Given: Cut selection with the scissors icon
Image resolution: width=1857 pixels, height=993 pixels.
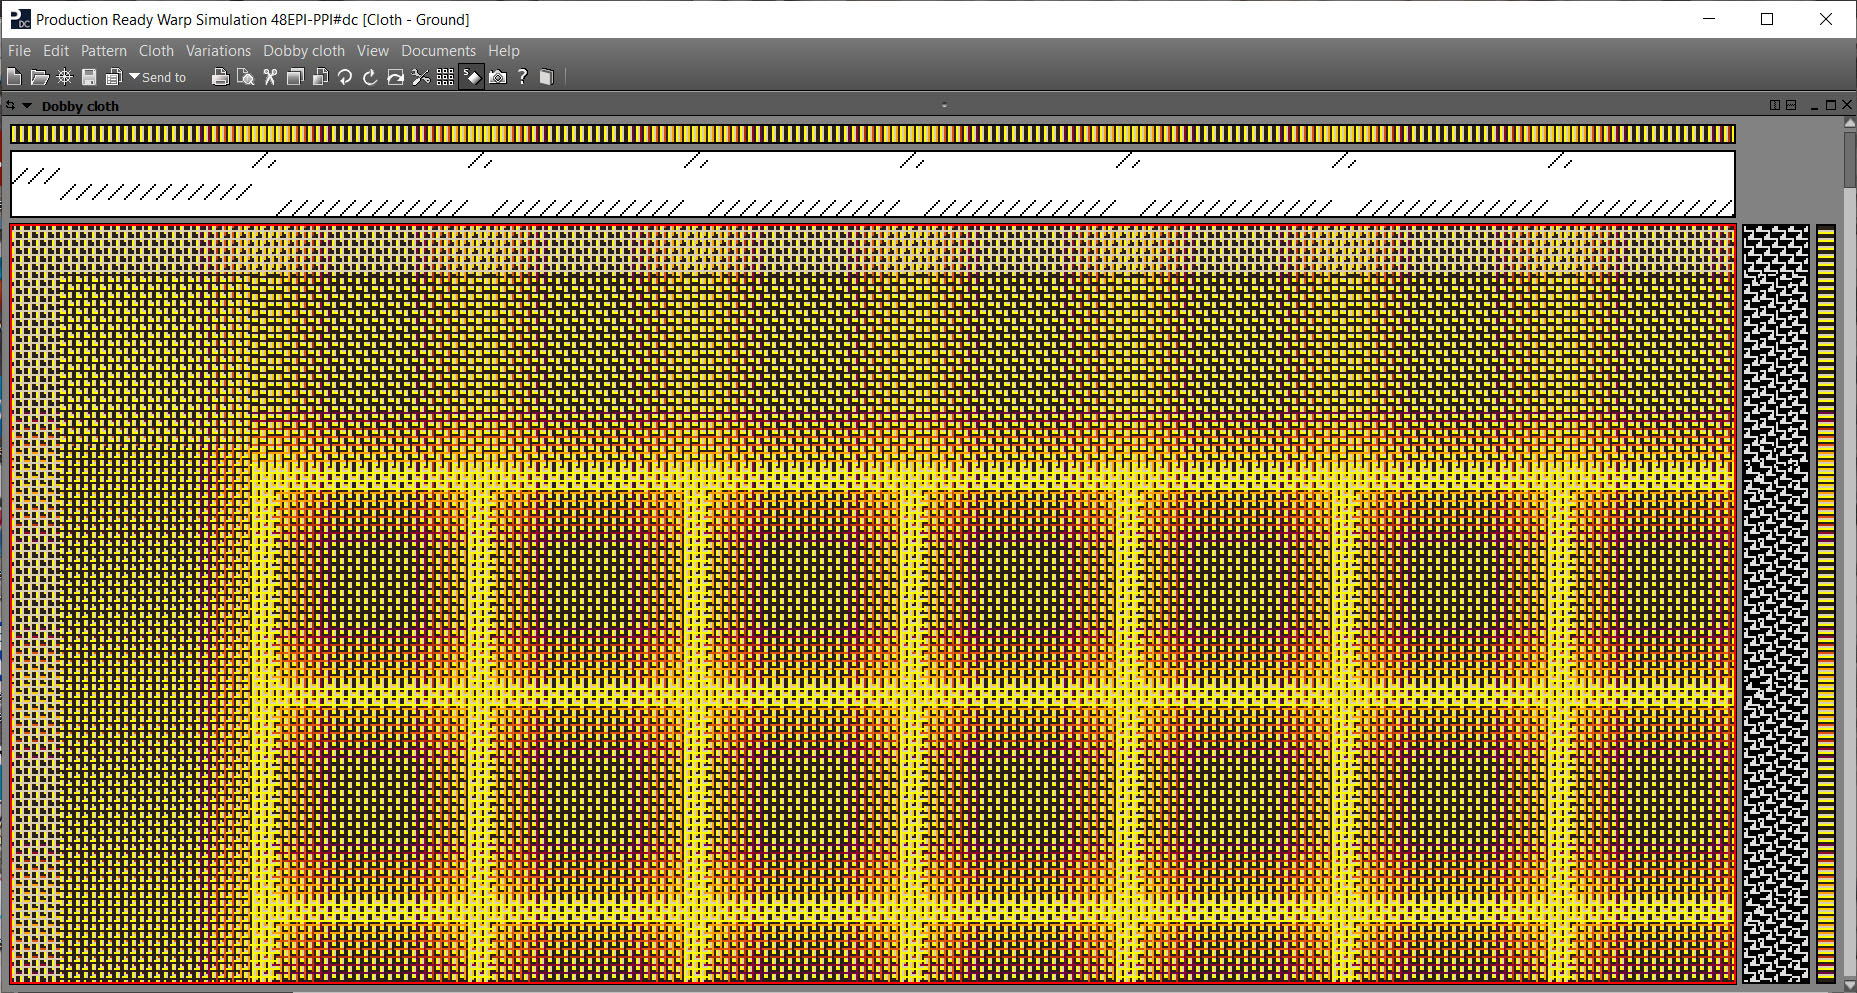Looking at the screenshot, I should [x=270, y=77].
